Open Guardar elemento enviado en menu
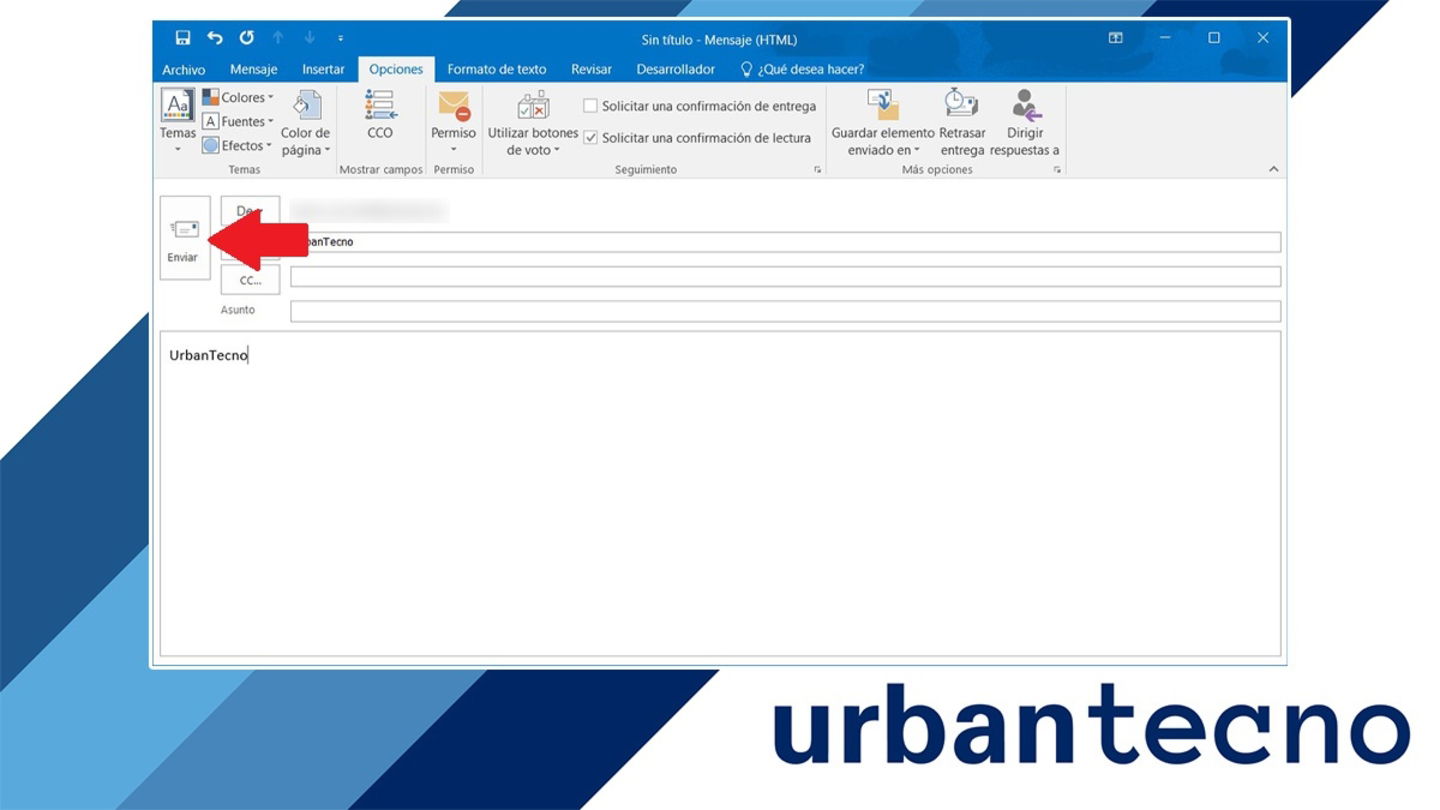The image size is (1440, 810). coord(883,123)
